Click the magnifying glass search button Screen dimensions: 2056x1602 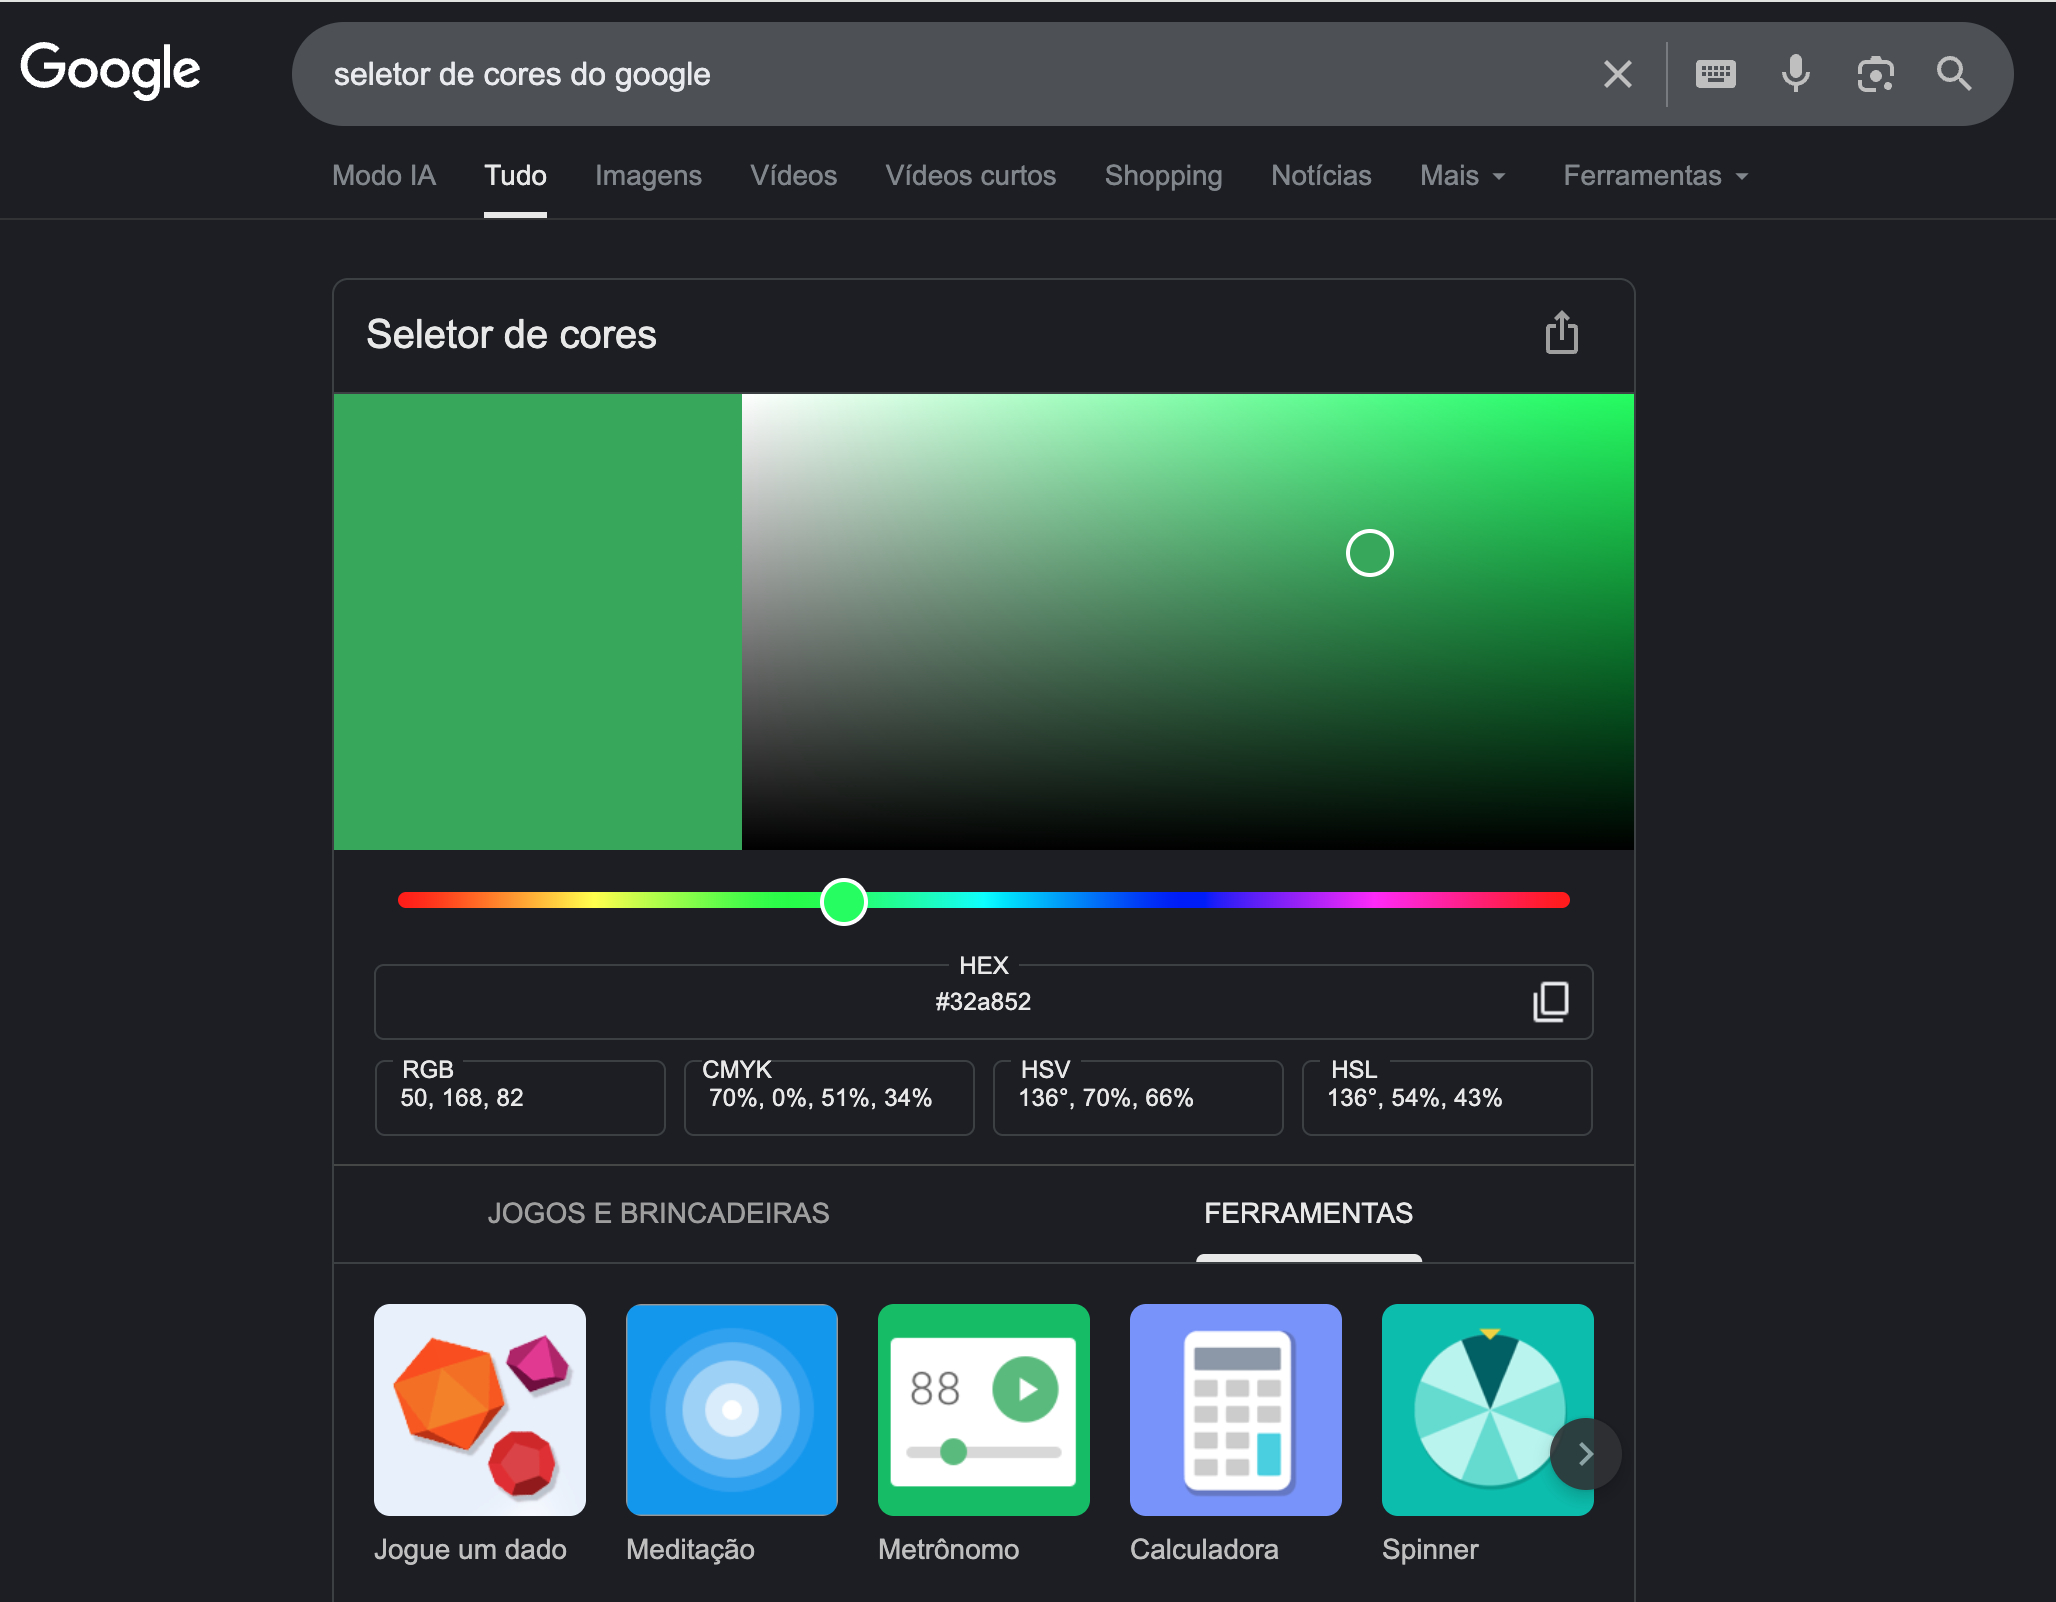(x=1953, y=74)
